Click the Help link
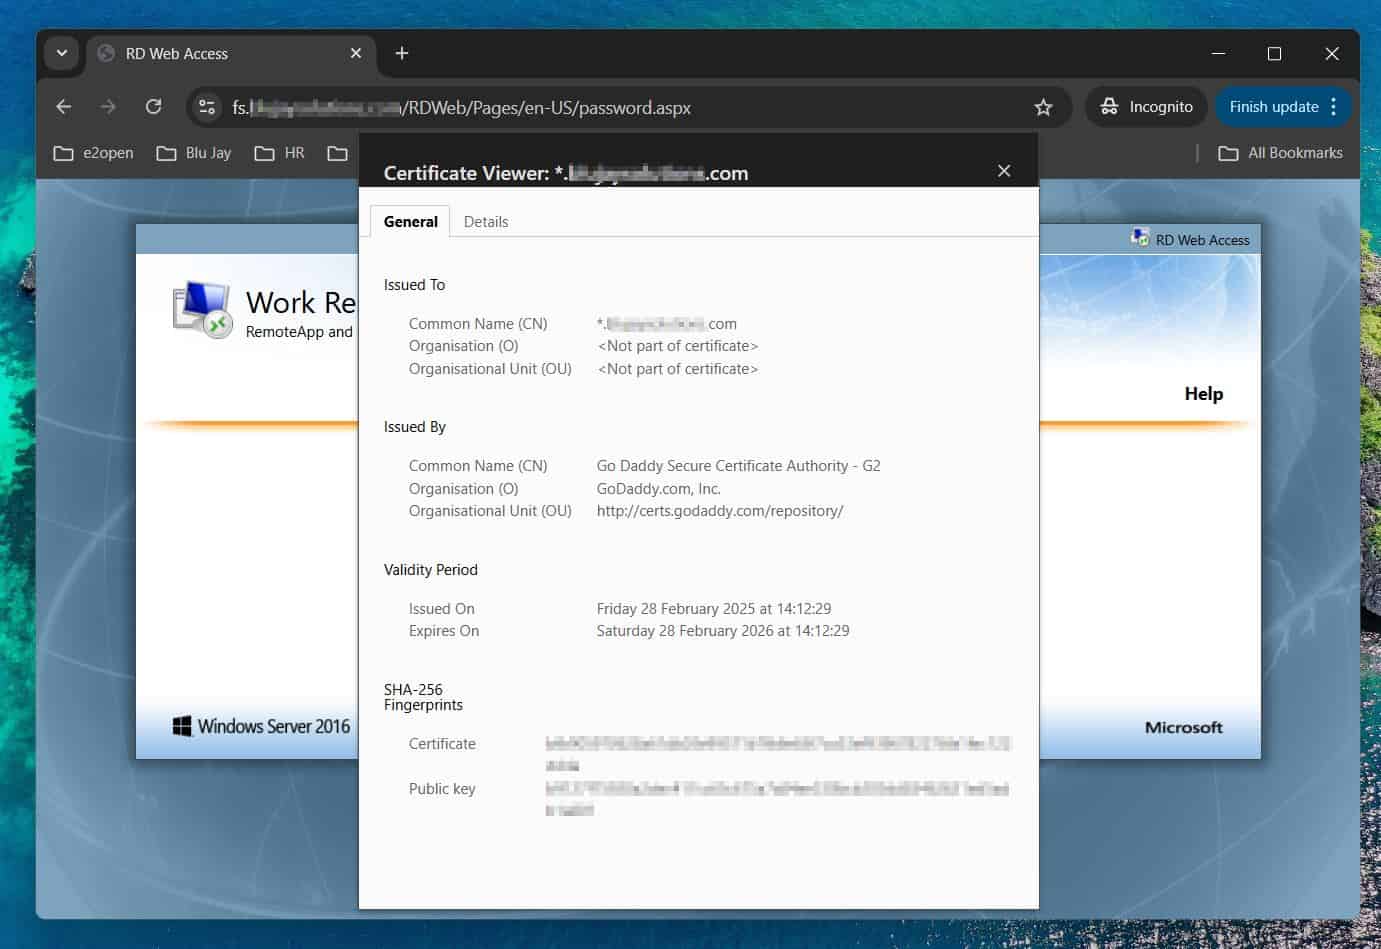Screen dimensions: 1381x949 pos(1203,394)
